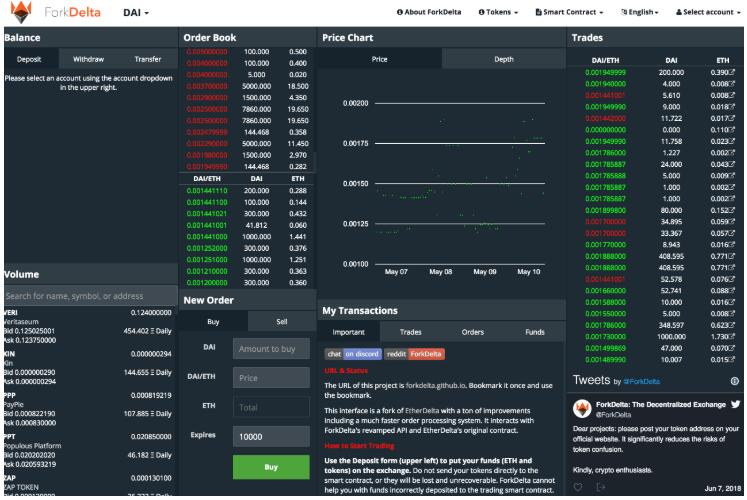This screenshot has height=500, width=747.
Task: Click the Tweets info icon
Action: pyautogui.click(x=735, y=381)
